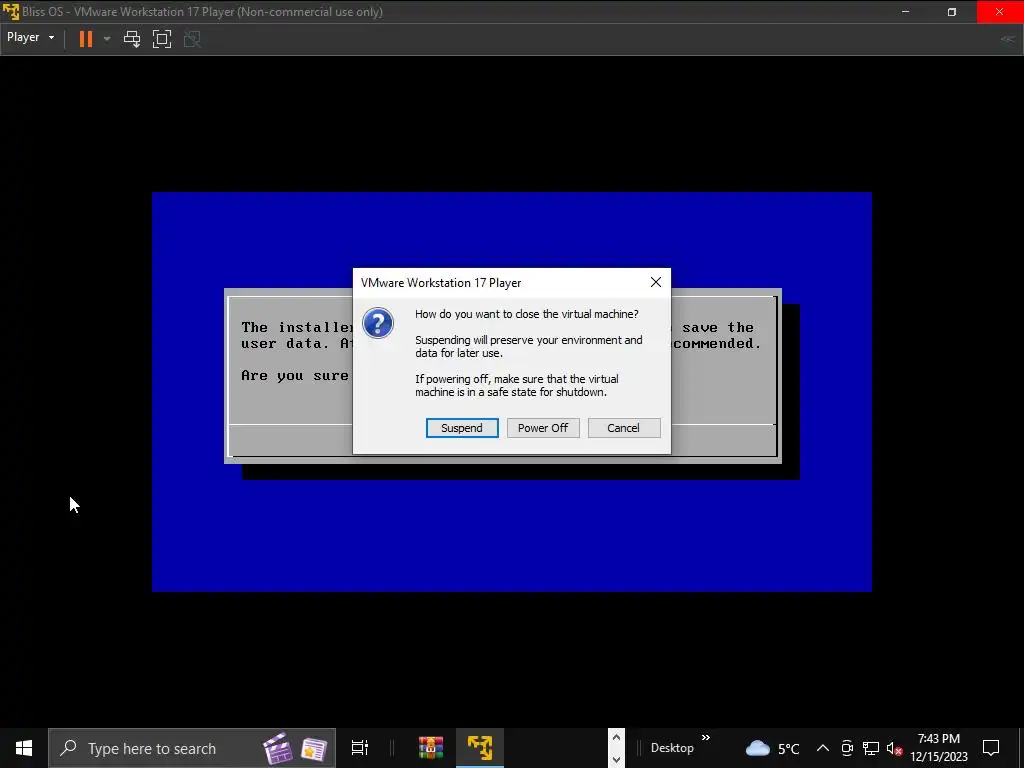Select the VMware Player taskbar icon
The height and width of the screenshot is (768, 1024).
pyautogui.click(x=480, y=748)
